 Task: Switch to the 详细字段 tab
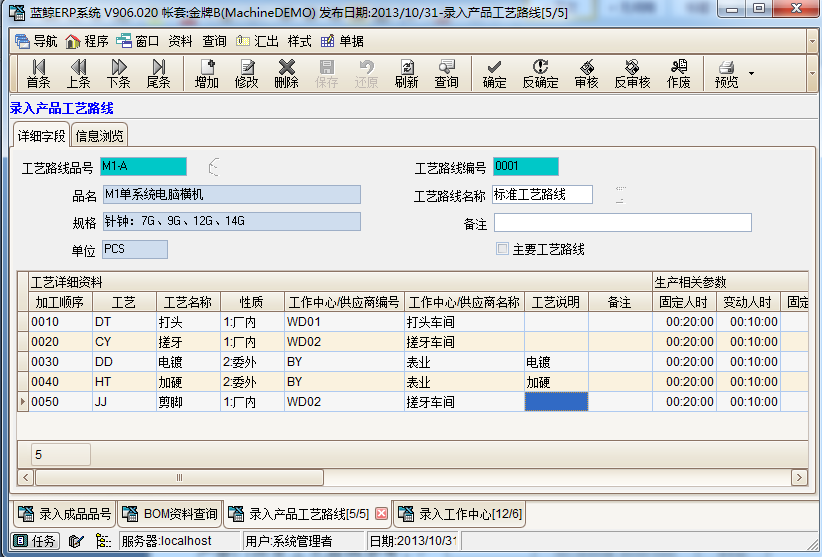point(41,136)
